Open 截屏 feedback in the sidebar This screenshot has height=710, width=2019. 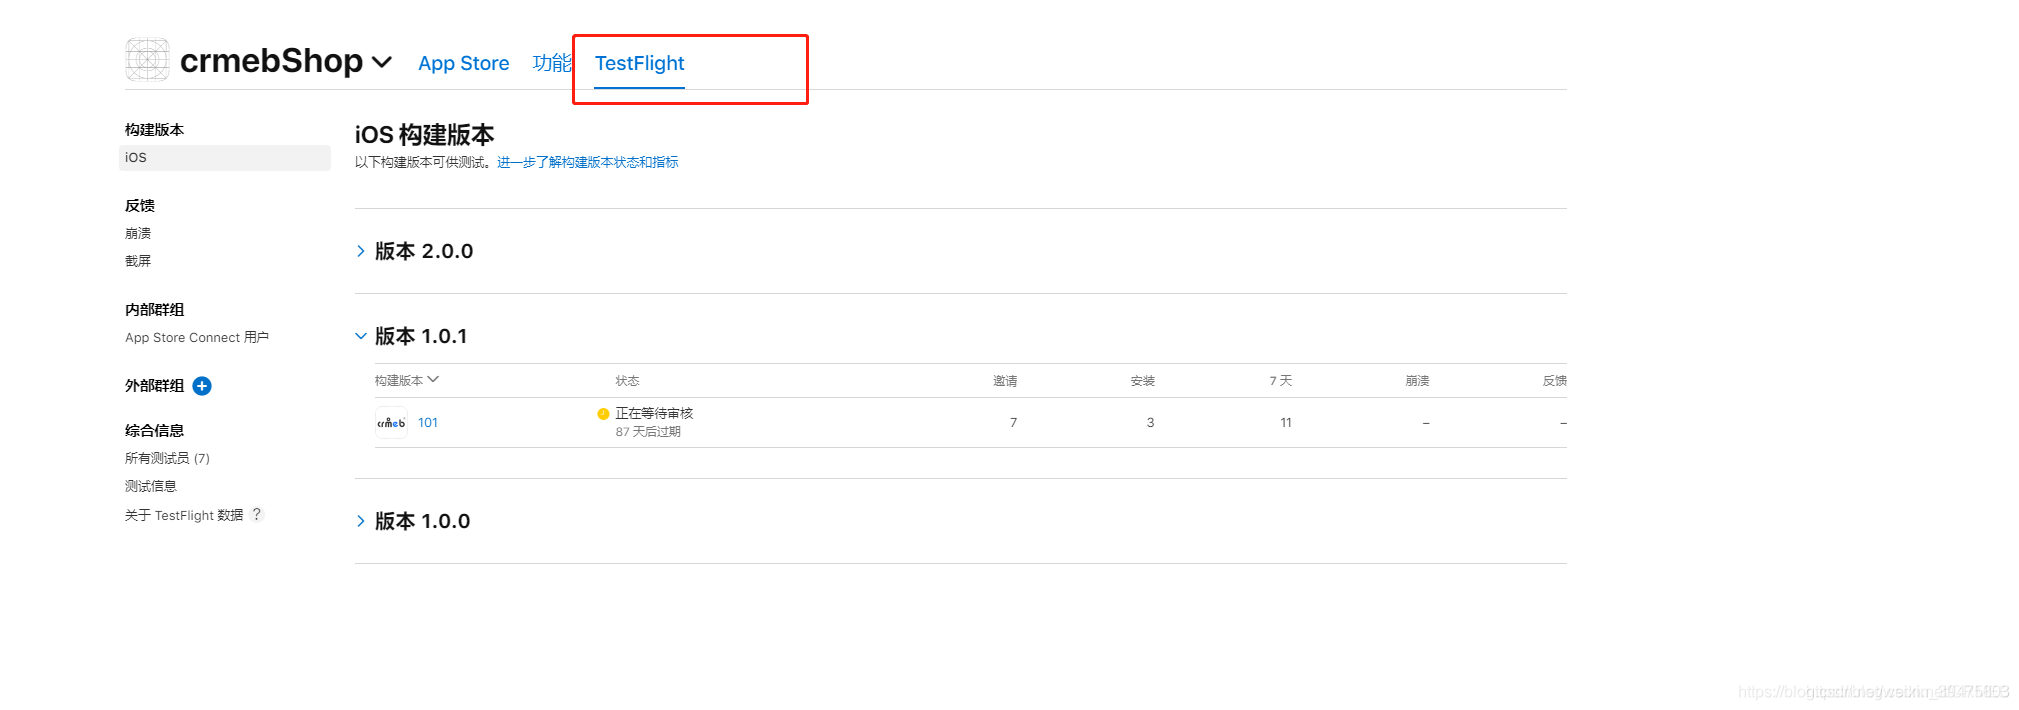tap(138, 261)
